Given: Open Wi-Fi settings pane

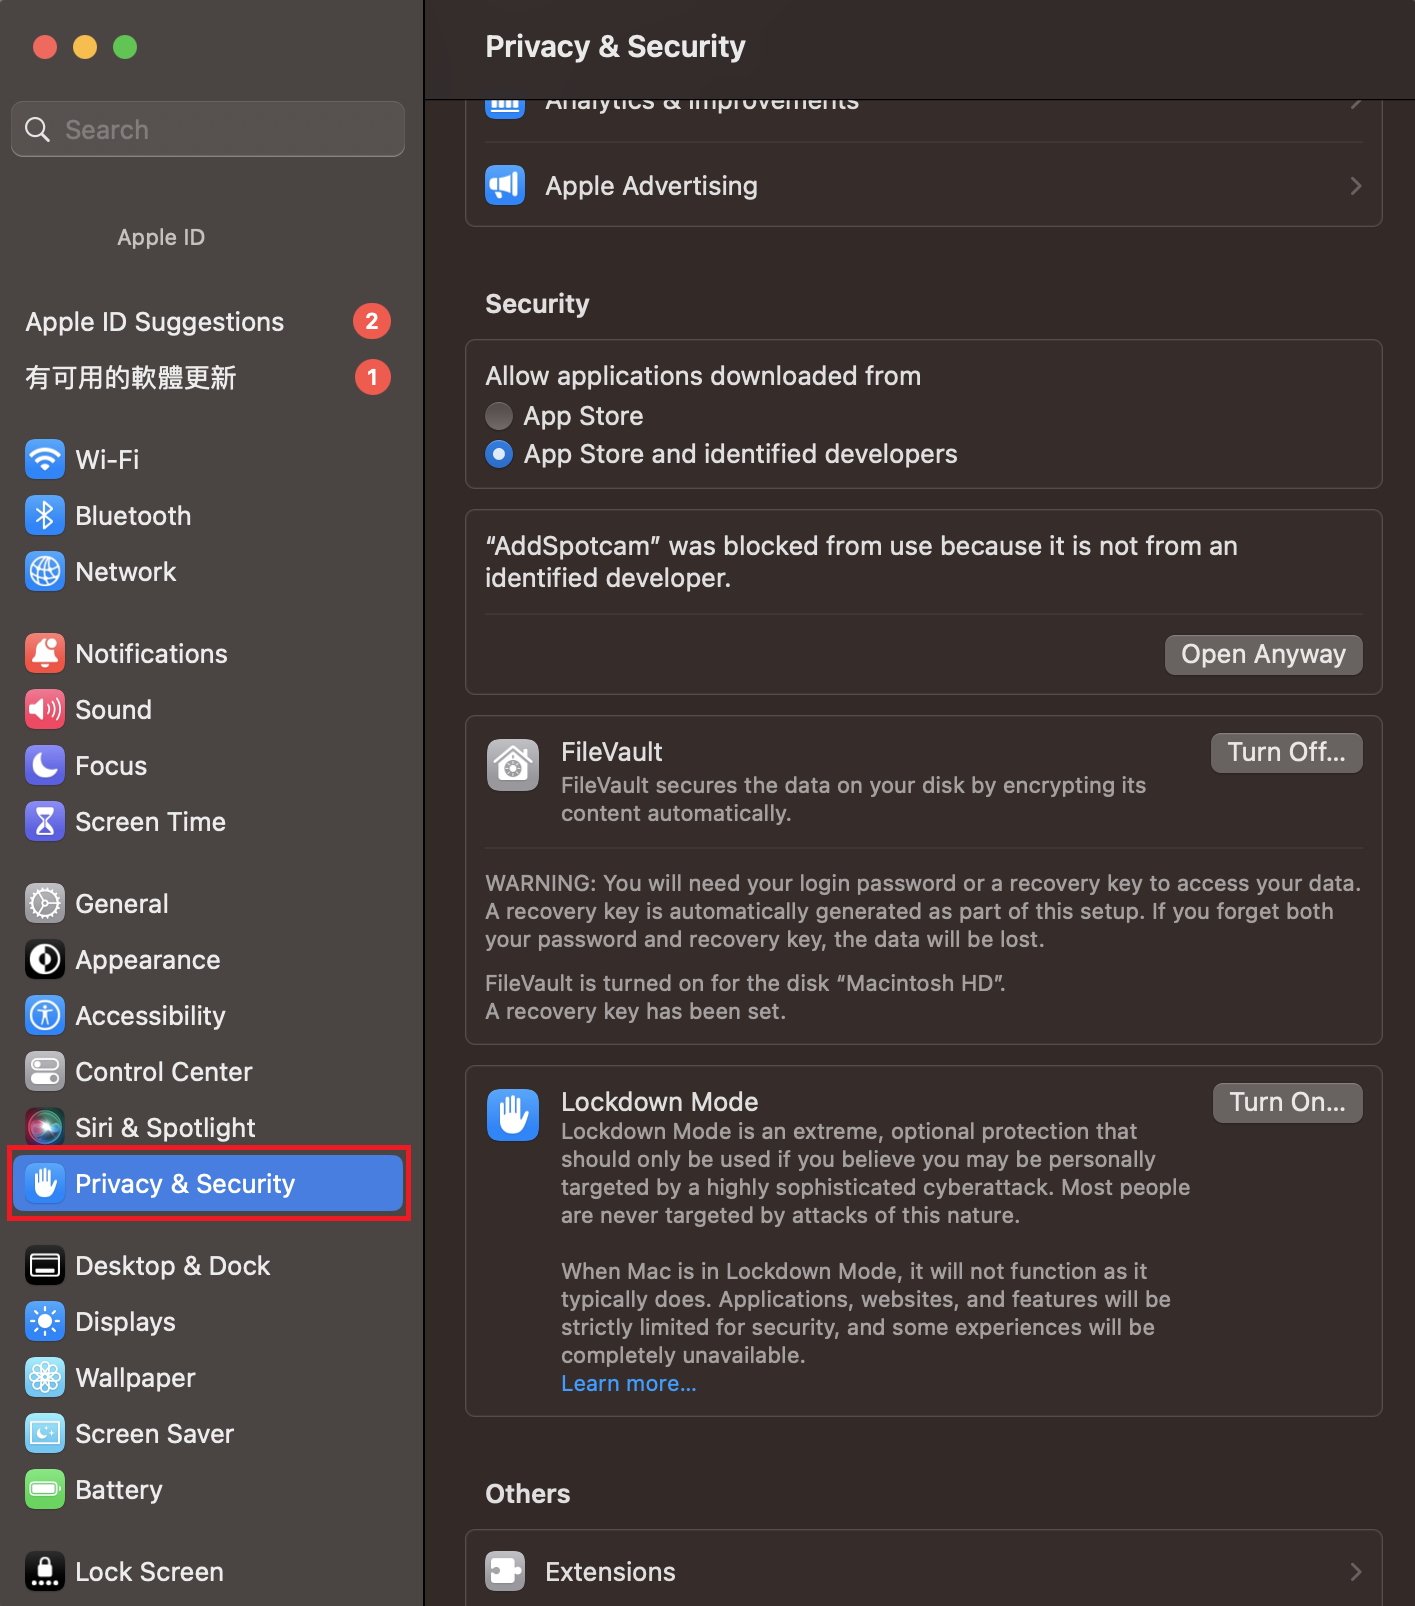Looking at the screenshot, I should click(208, 460).
